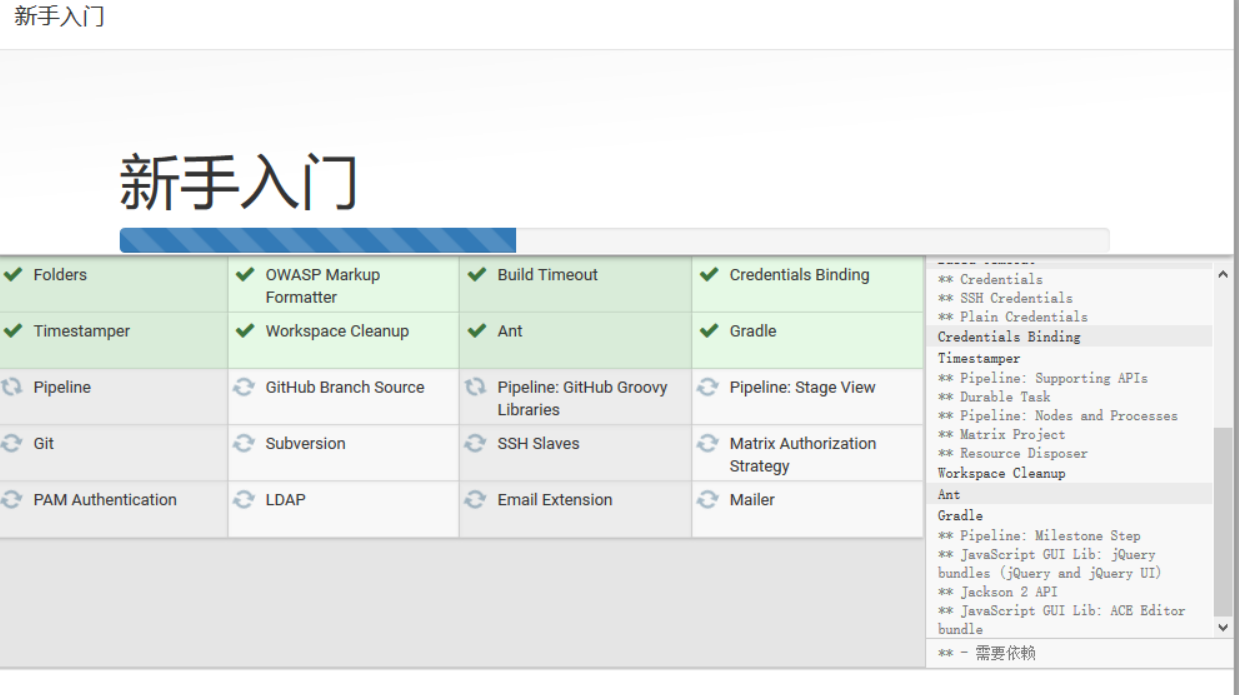The width and height of the screenshot is (1239, 695).
Task: Click the large 新手入门 heading
Action: [238, 182]
